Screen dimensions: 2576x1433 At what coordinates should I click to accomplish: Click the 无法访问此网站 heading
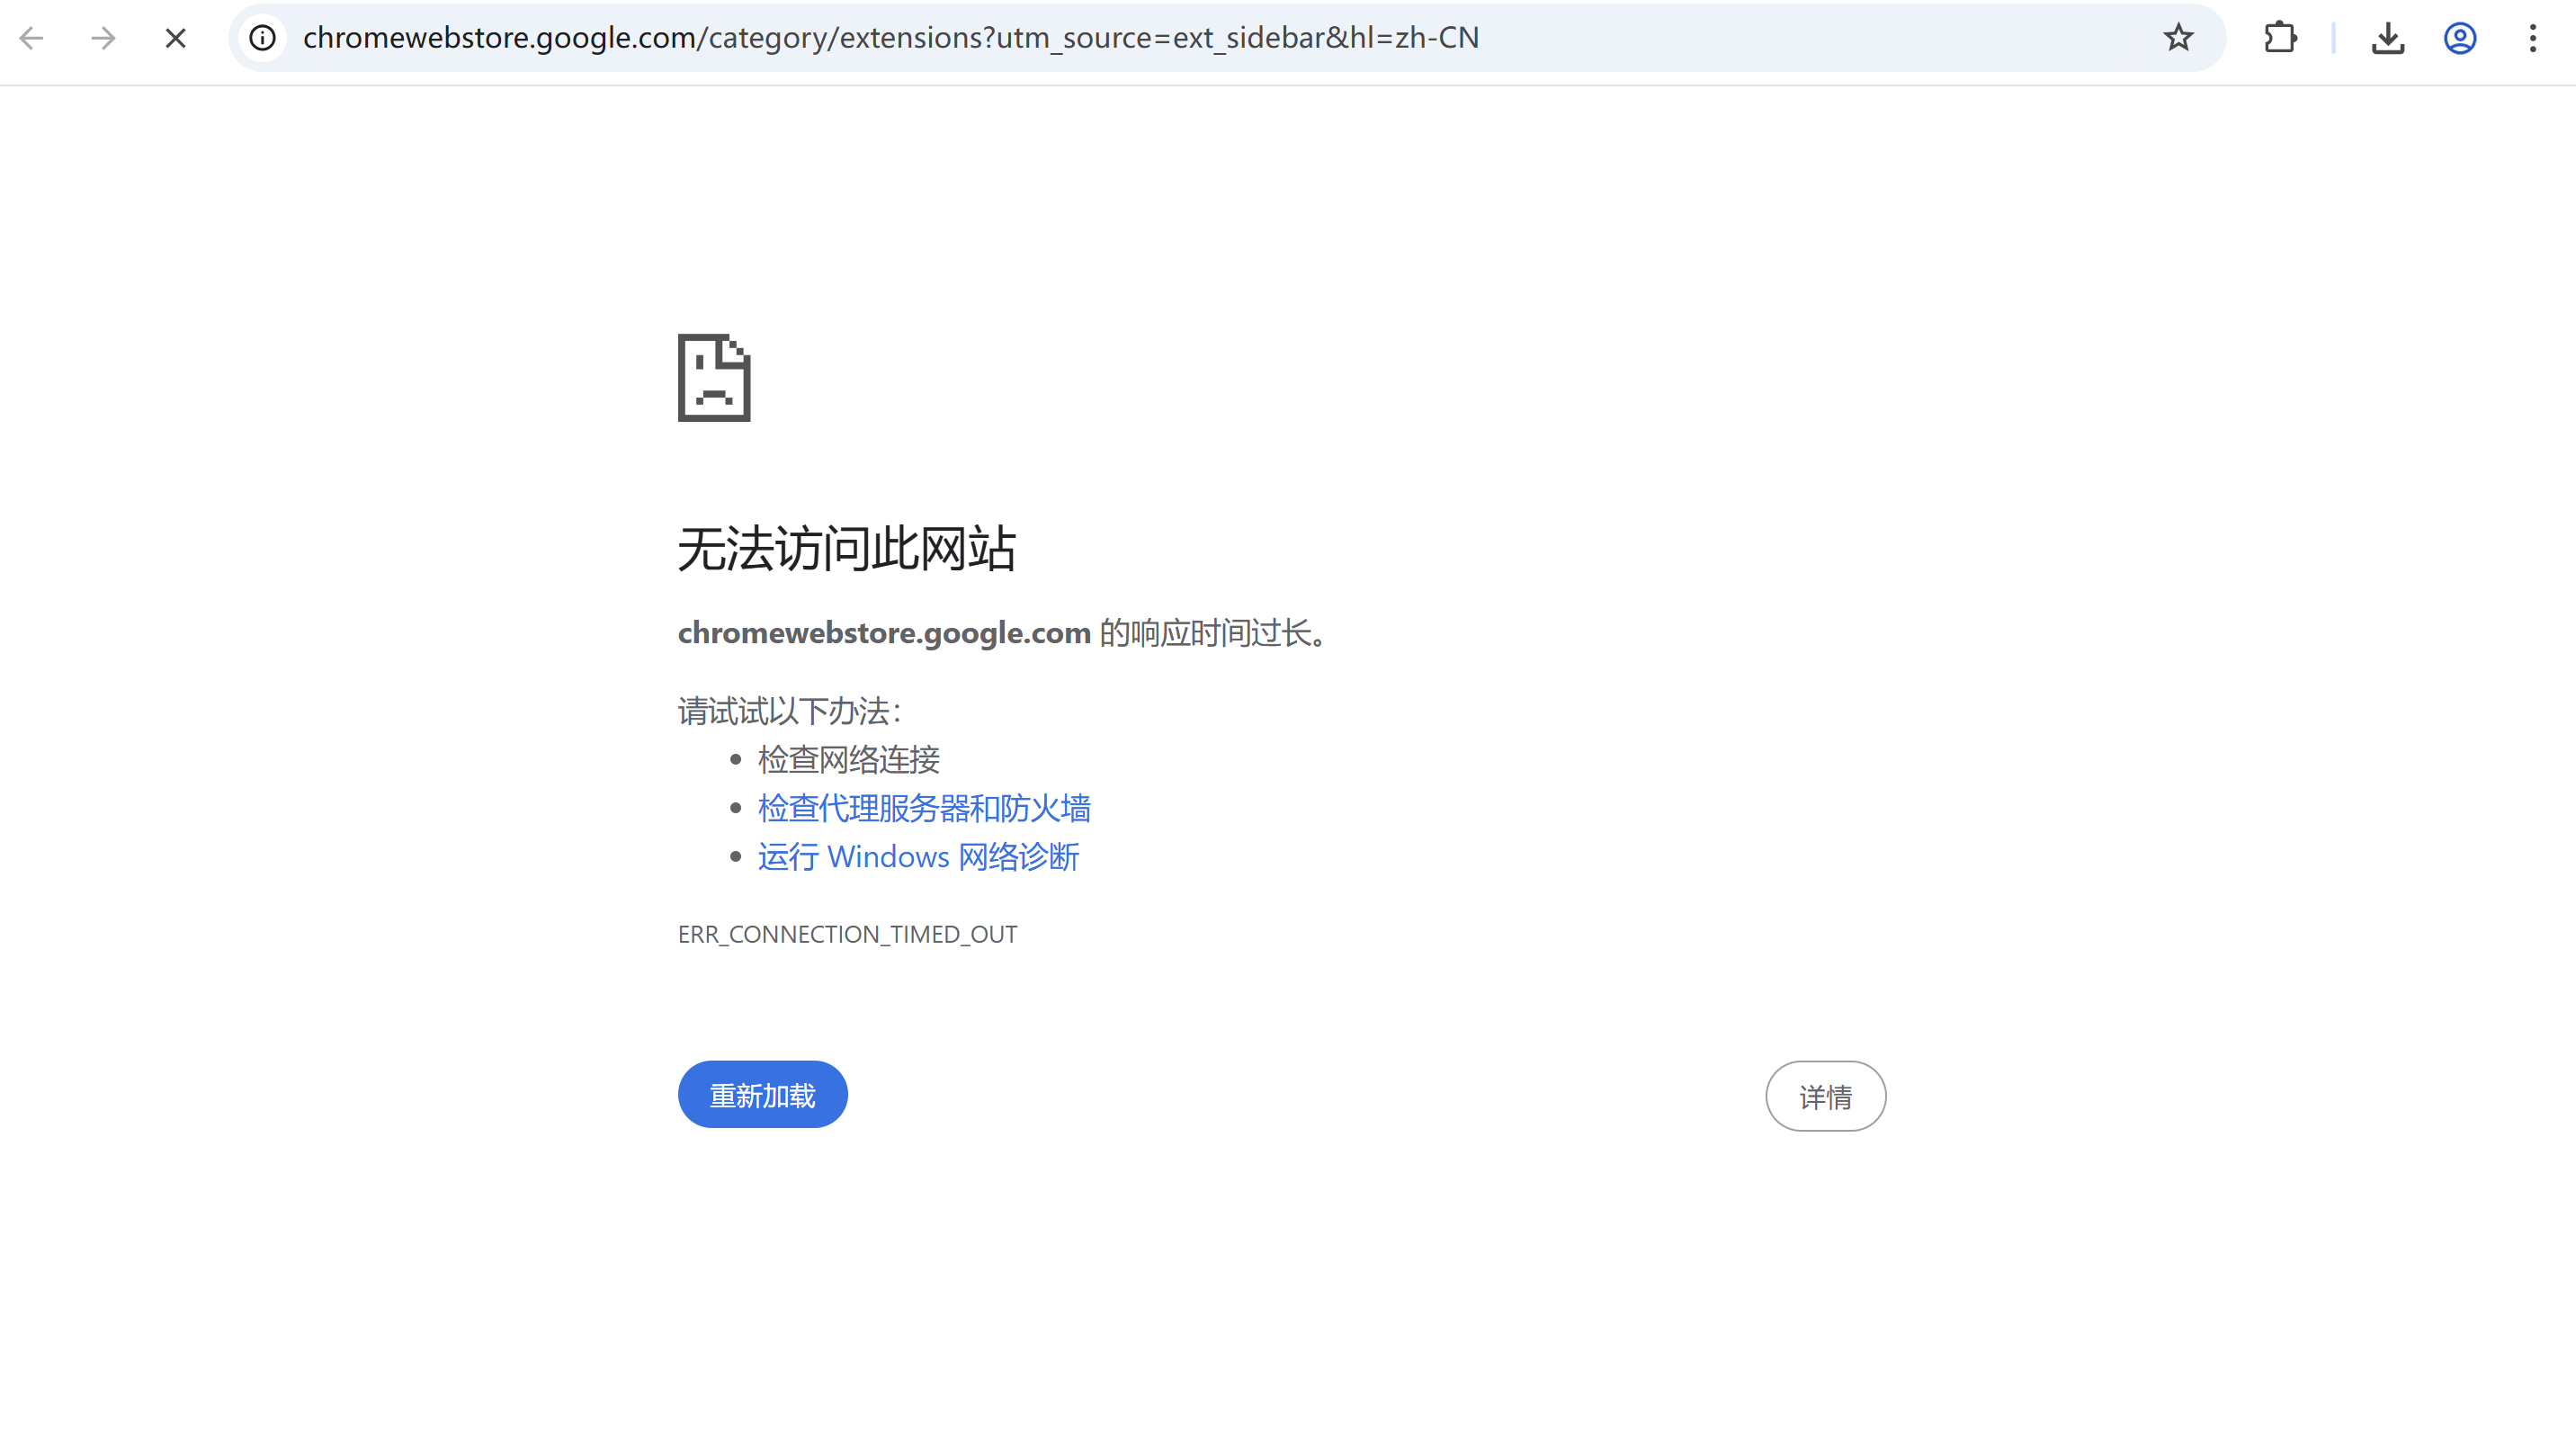coord(847,548)
